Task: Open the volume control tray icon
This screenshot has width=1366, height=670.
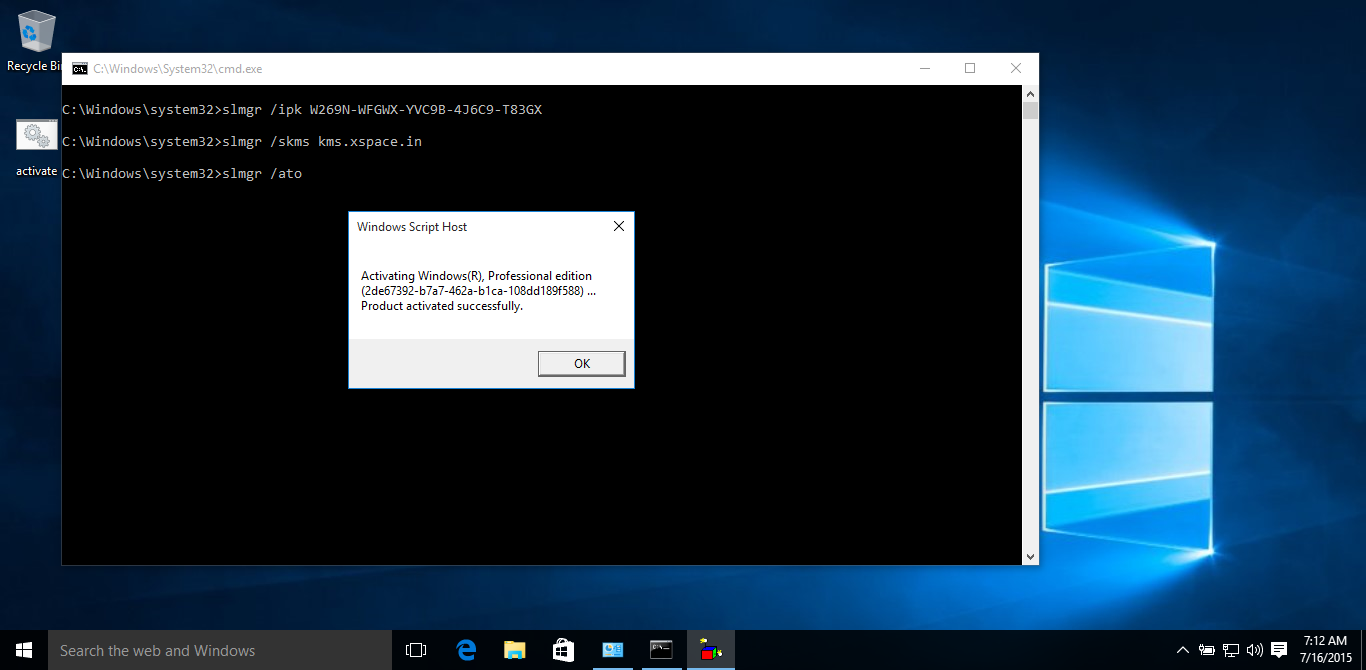Action: (1255, 650)
